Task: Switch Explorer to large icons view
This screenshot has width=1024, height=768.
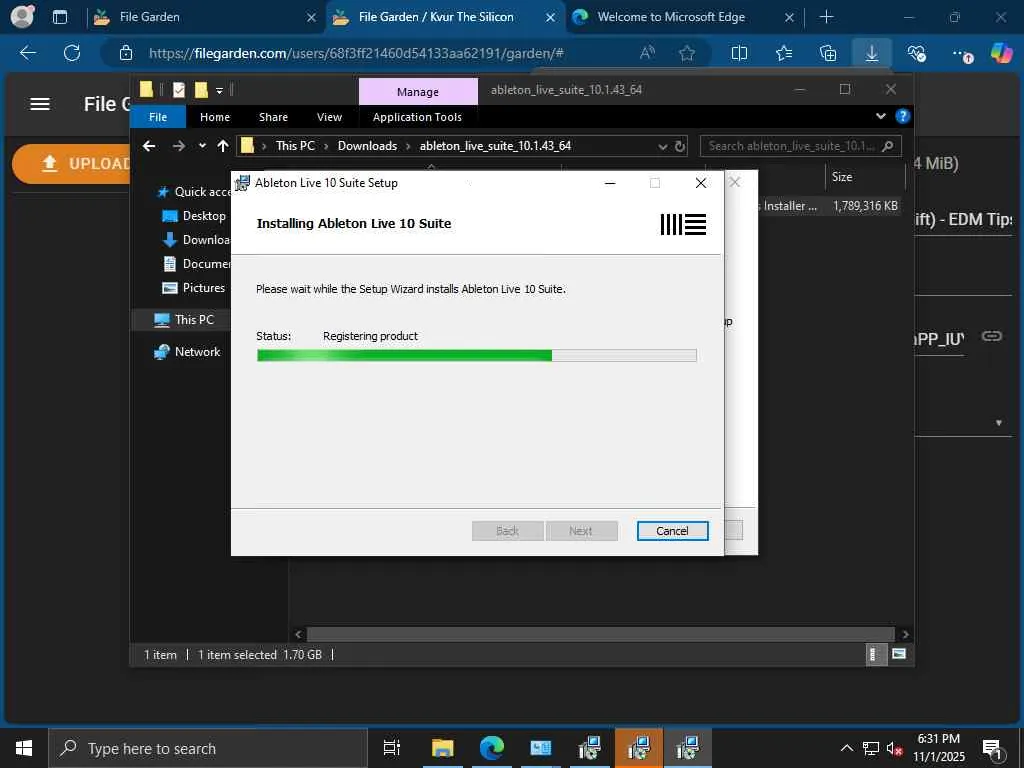Action: click(899, 654)
